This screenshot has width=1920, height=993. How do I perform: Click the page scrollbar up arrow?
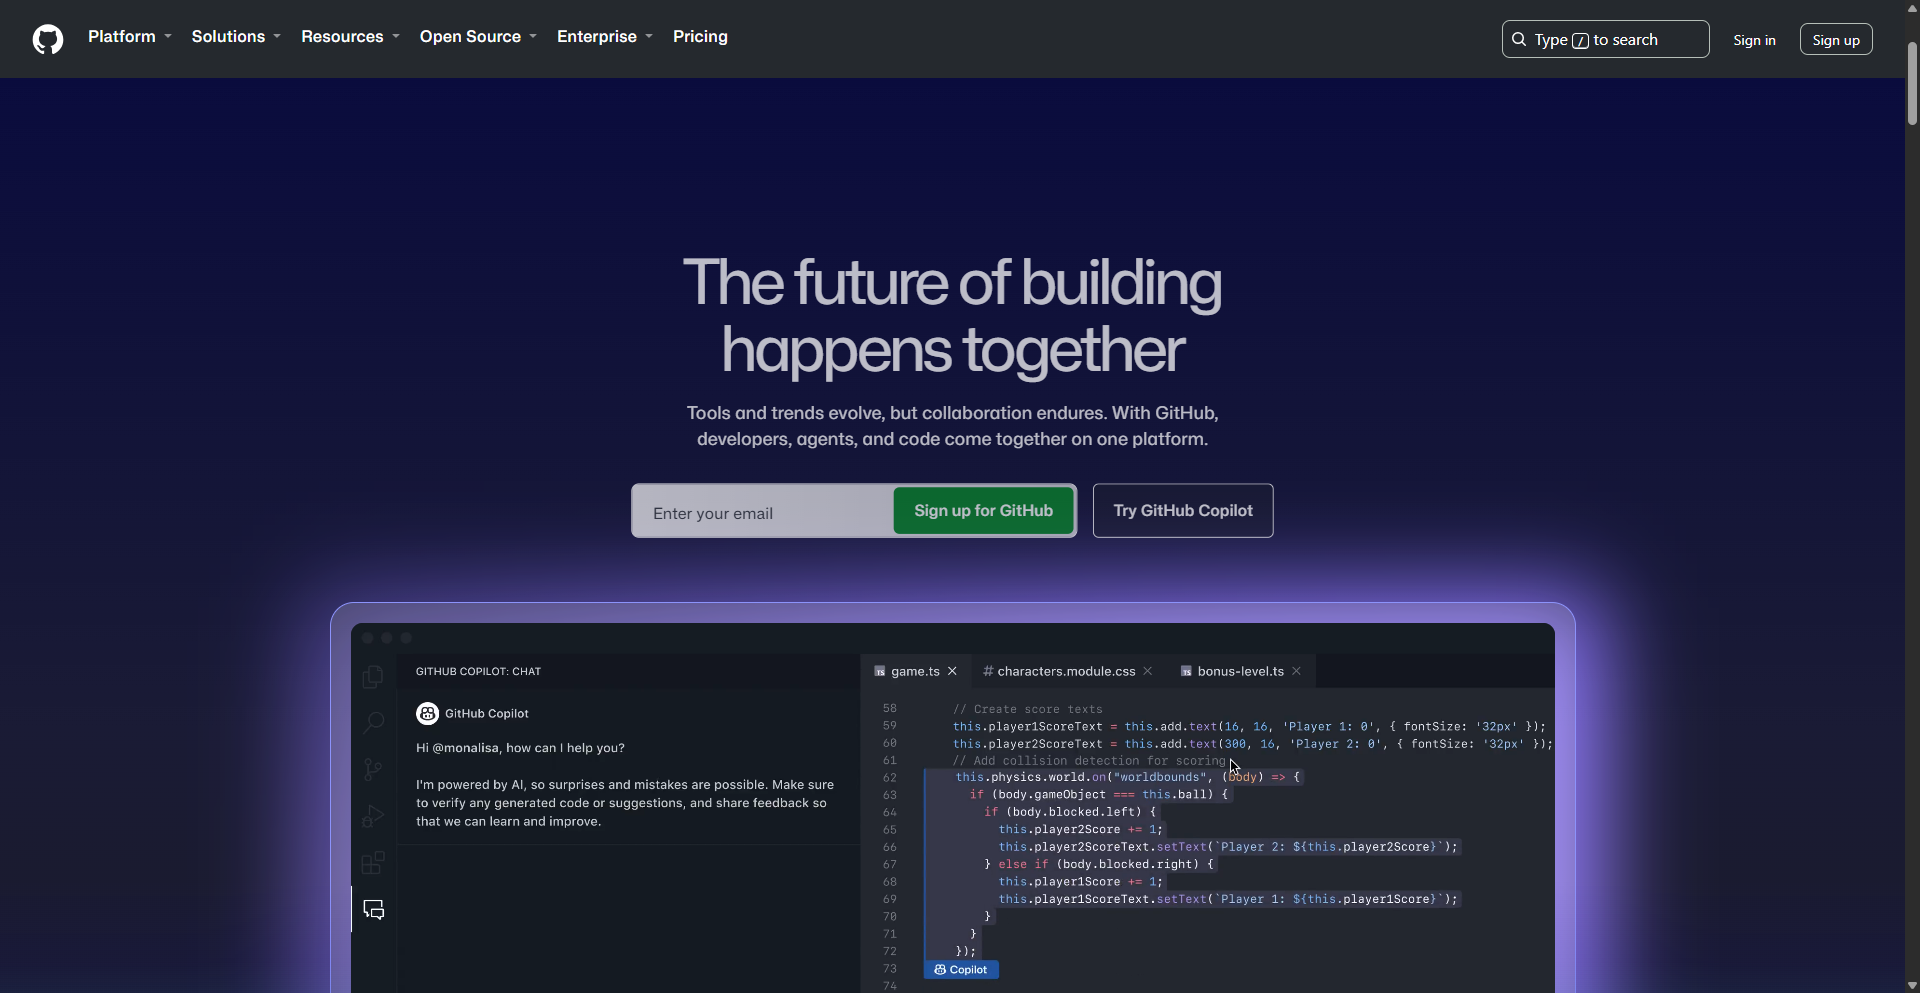(x=1912, y=8)
